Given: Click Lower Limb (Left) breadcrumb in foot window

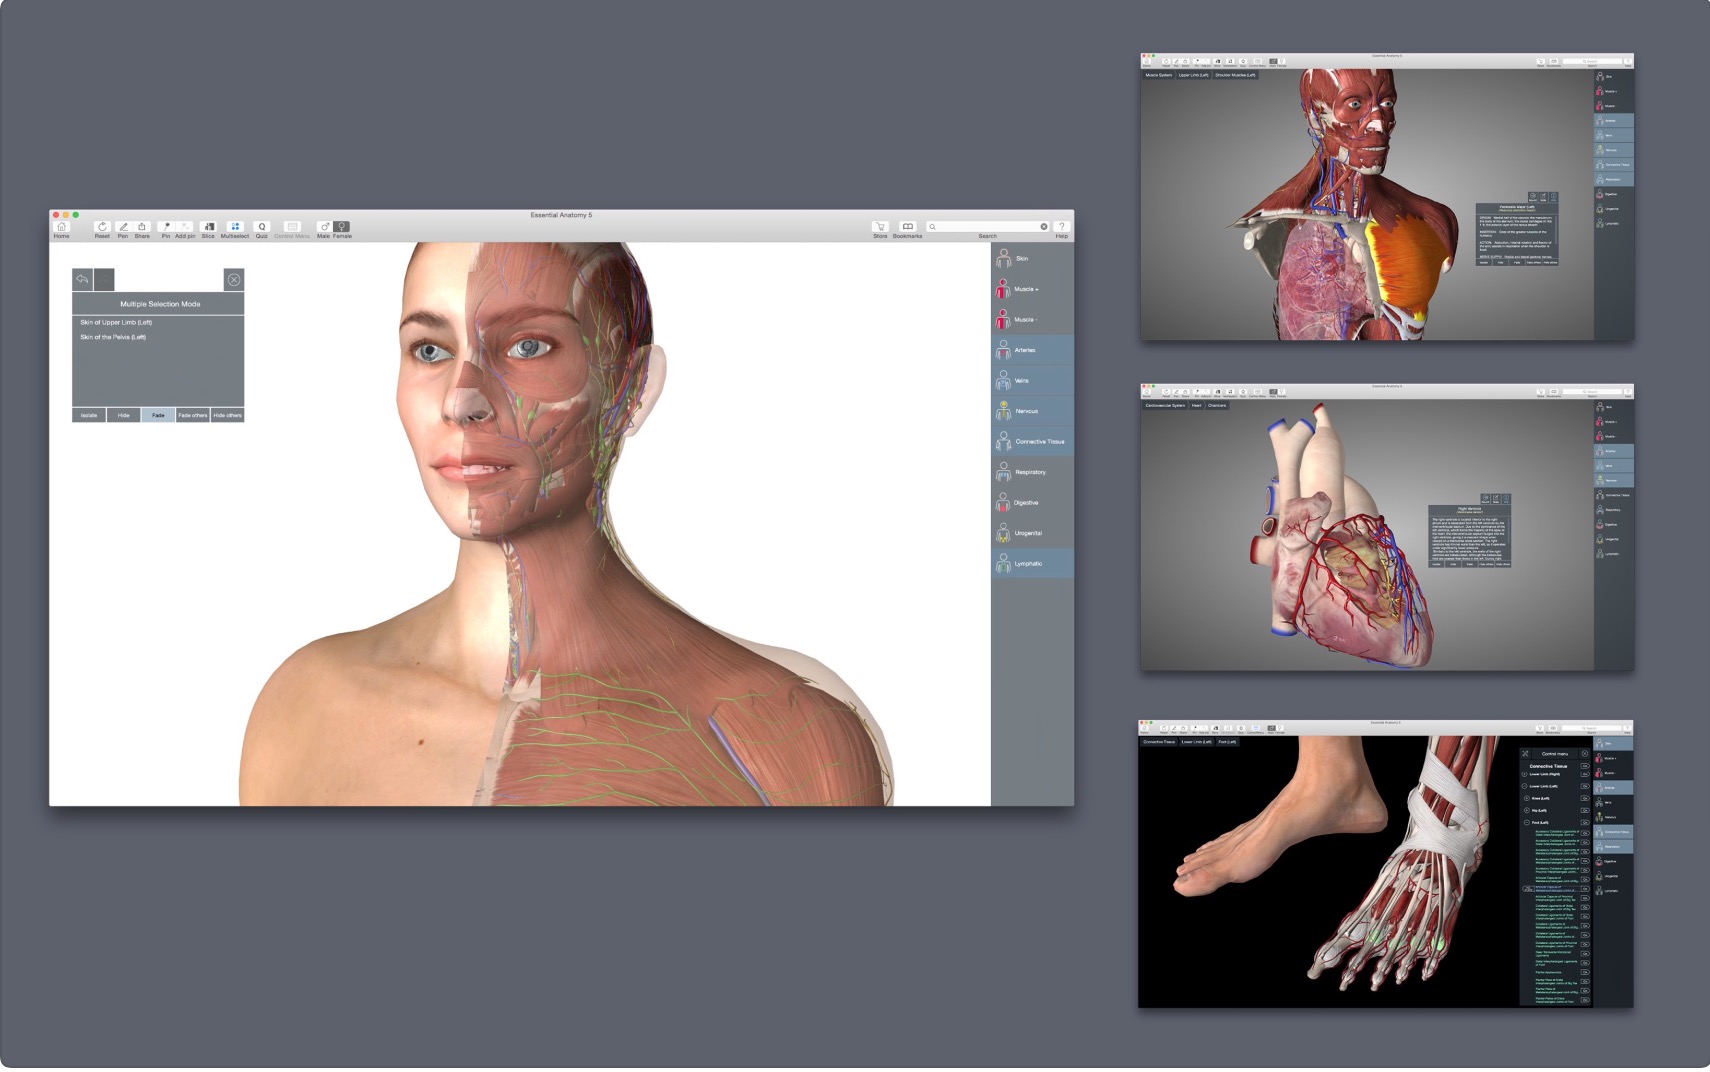Looking at the screenshot, I should tap(1196, 742).
